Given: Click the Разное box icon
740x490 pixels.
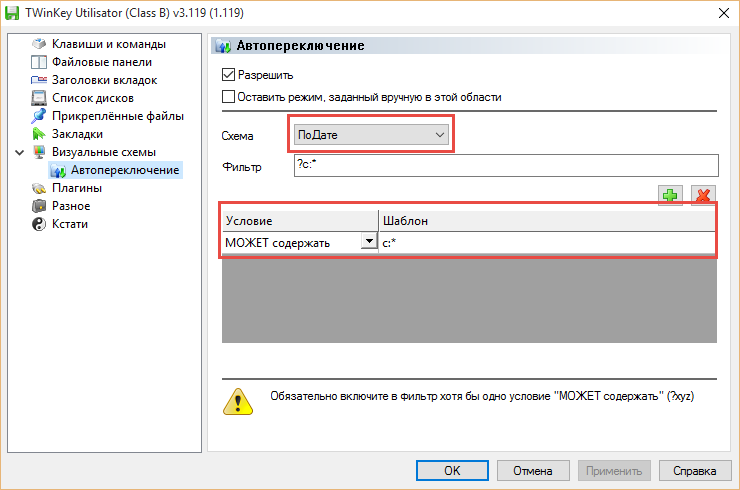Looking at the screenshot, I should click(39, 206).
